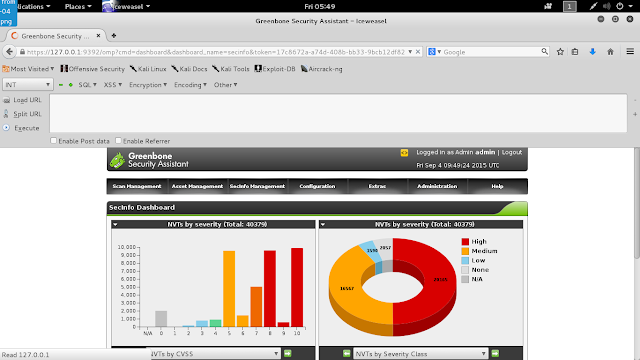Click the browser back arrow button
The width and height of the screenshot is (640, 360).
click(10, 52)
